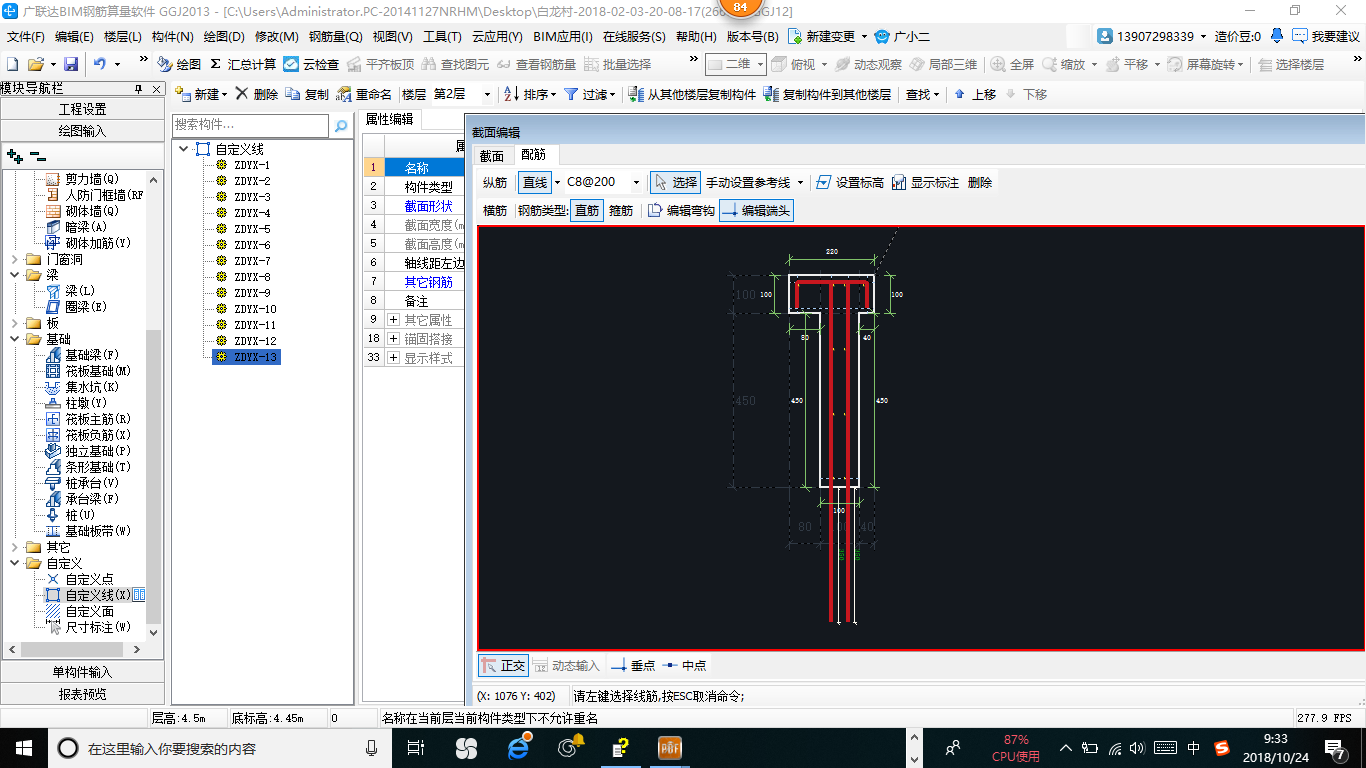
Task: Click the Windows taskbar search box
Action: coord(219,748)
